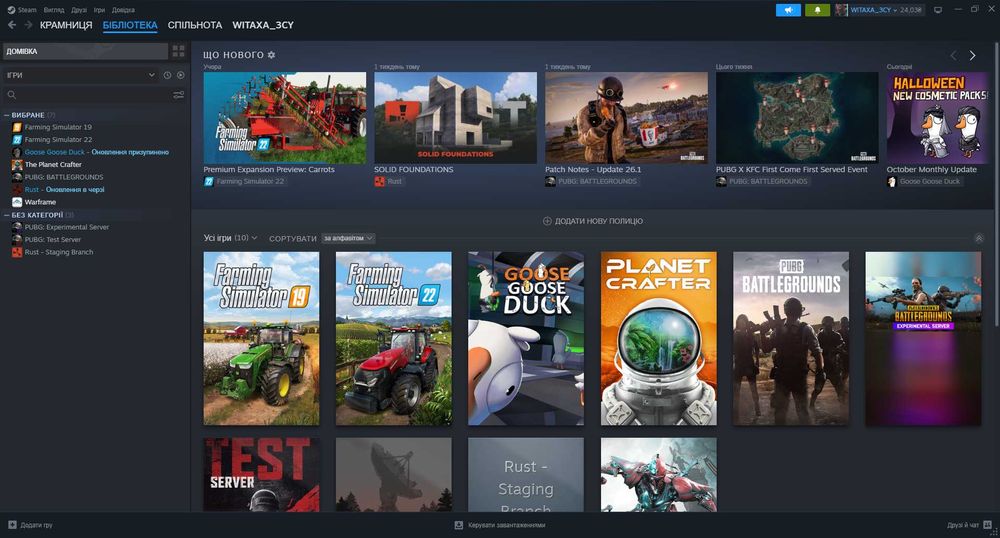Viewport: 1000px width, 538px height.
Task: Collapse shelf with the double-chevron icon
Action: tap(979, 238)
